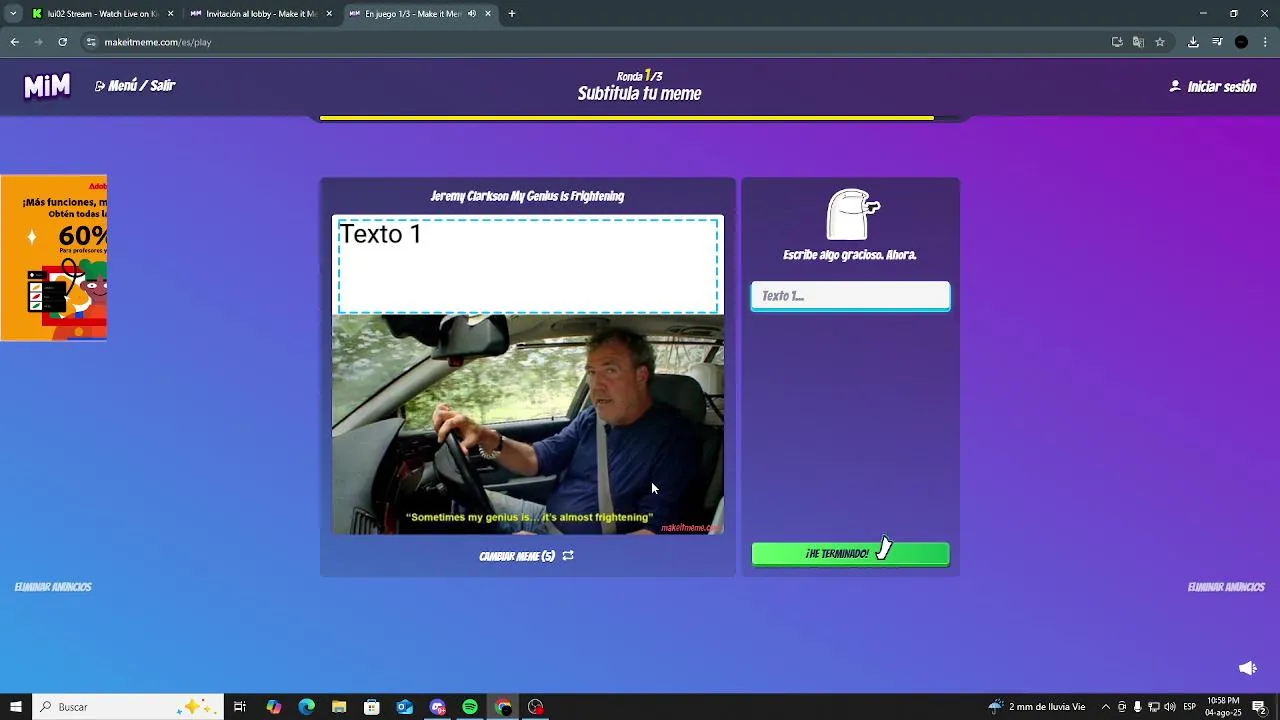Click the Meet Now camera tray icon
This screenshot has width=1280, height=720.
(x=1122, y=707)
